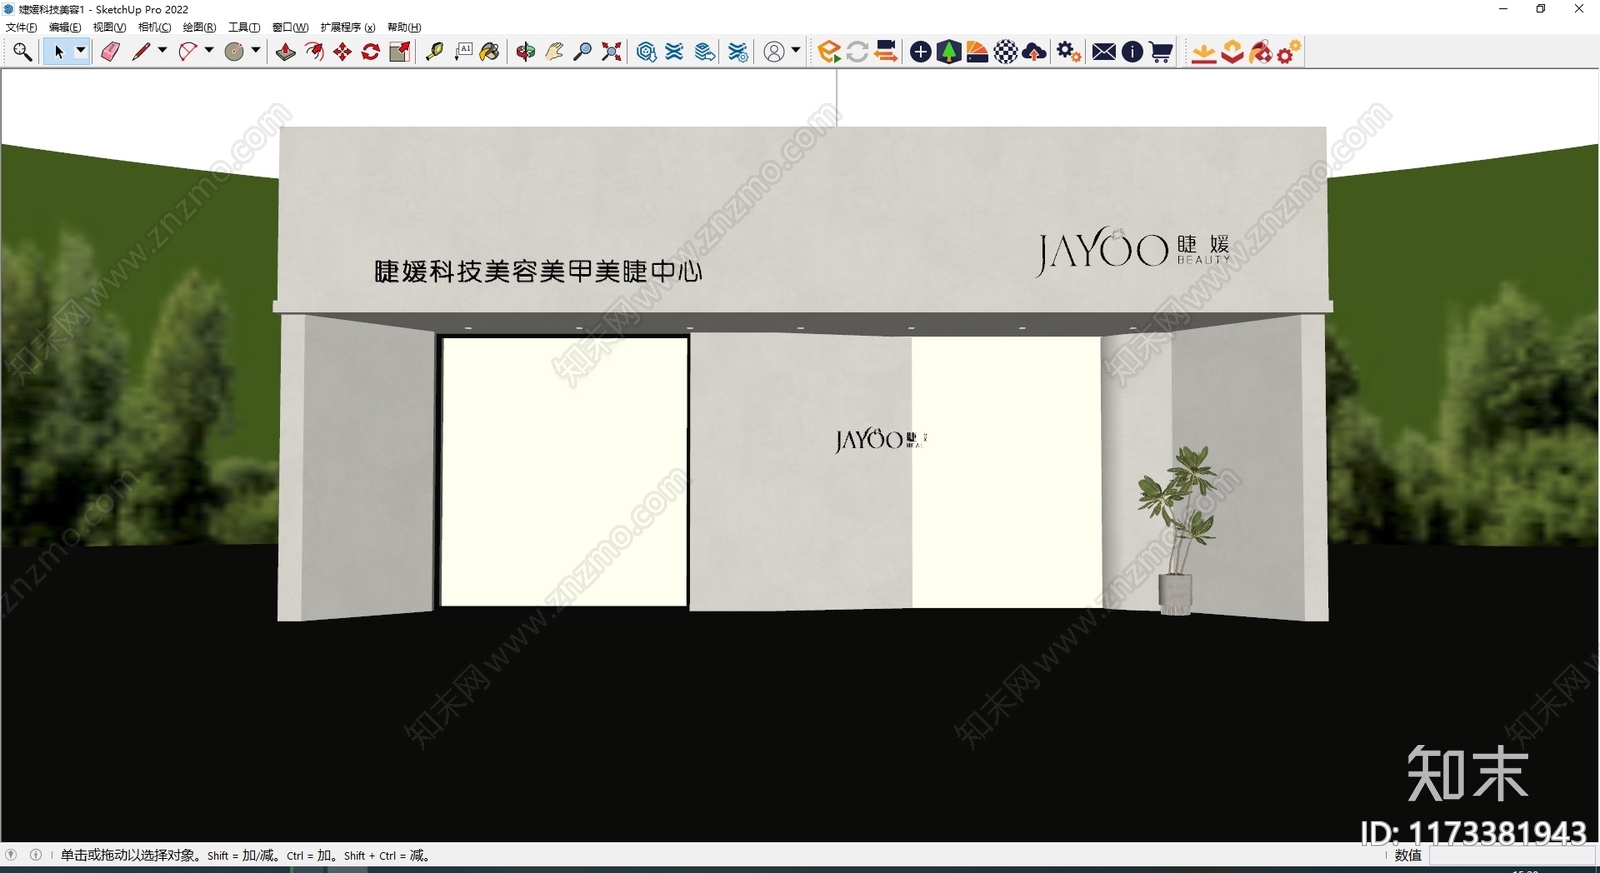Select the Paint Bucket tool
The height and width of the screenshot is (873, 1600).
coord(490,52)
